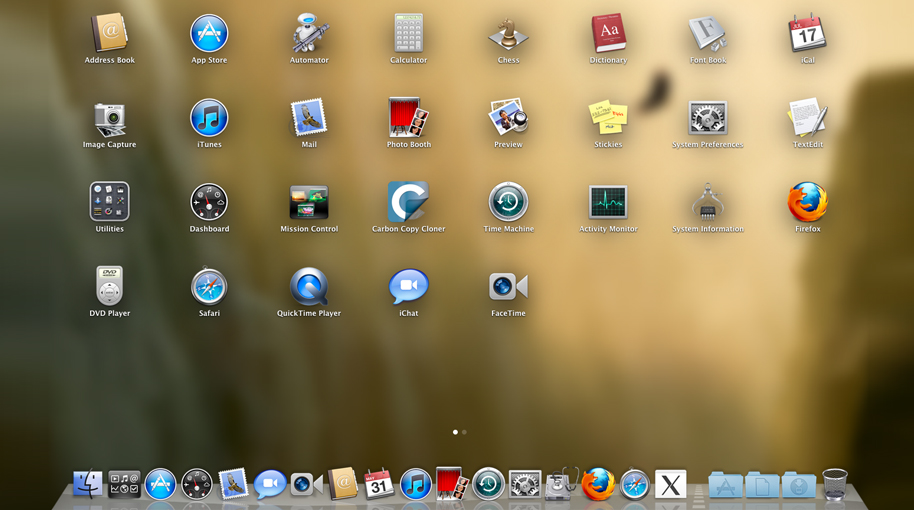The height and width of the screenshot is (510, 914).
Task: Open Disk Utility from the Dock
Action: (x=561, y=484)
